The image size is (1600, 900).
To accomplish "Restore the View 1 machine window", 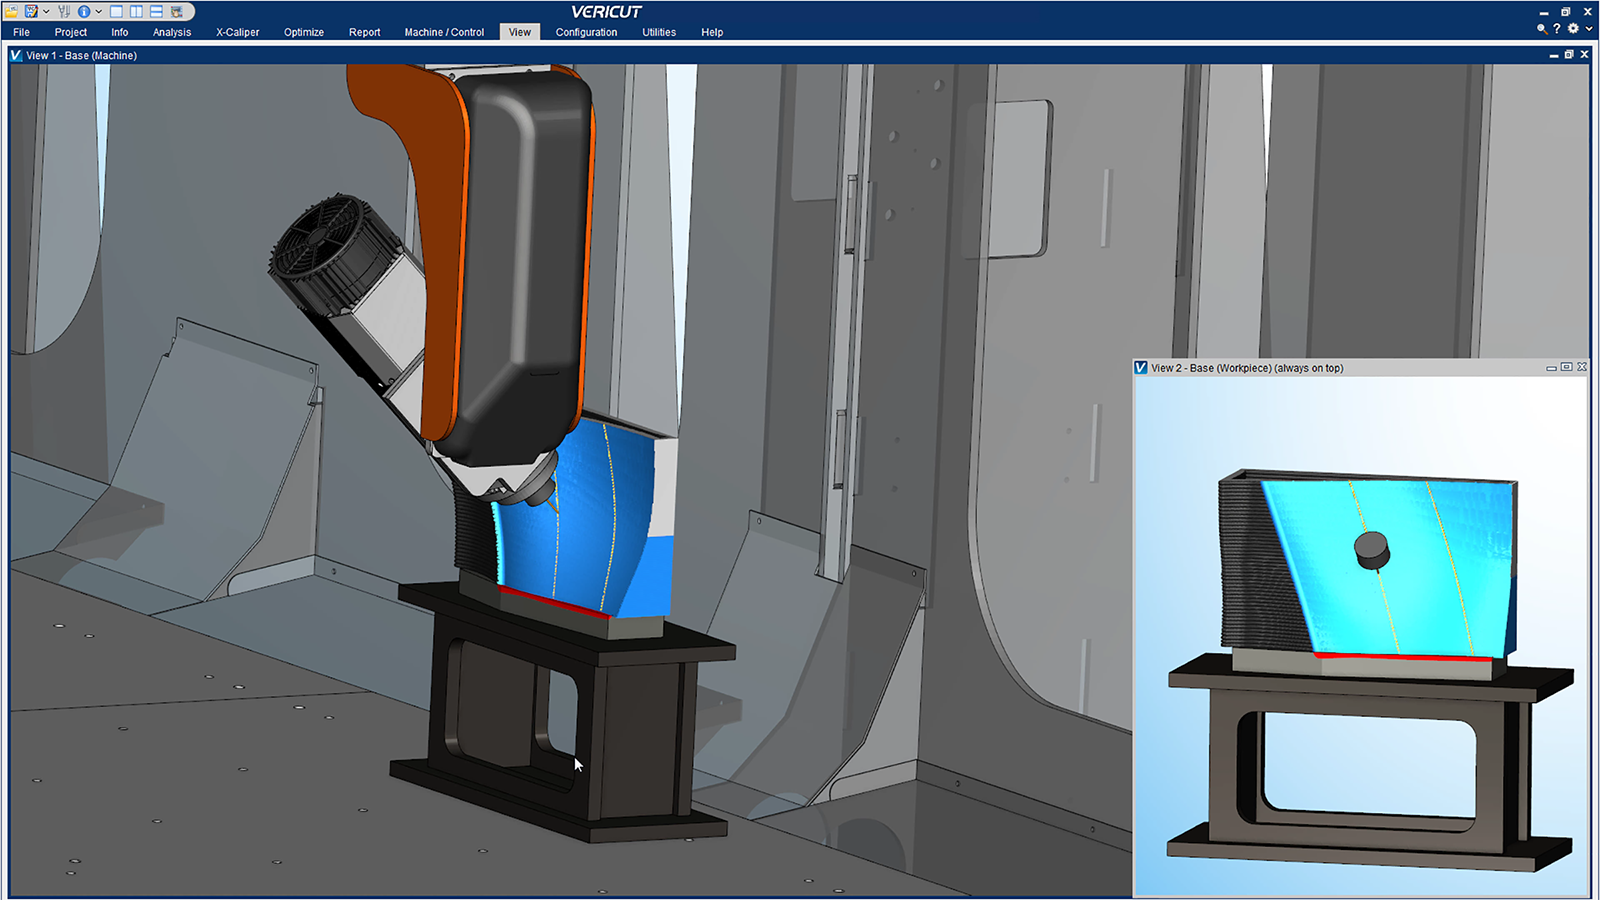I will [1569, 55].
